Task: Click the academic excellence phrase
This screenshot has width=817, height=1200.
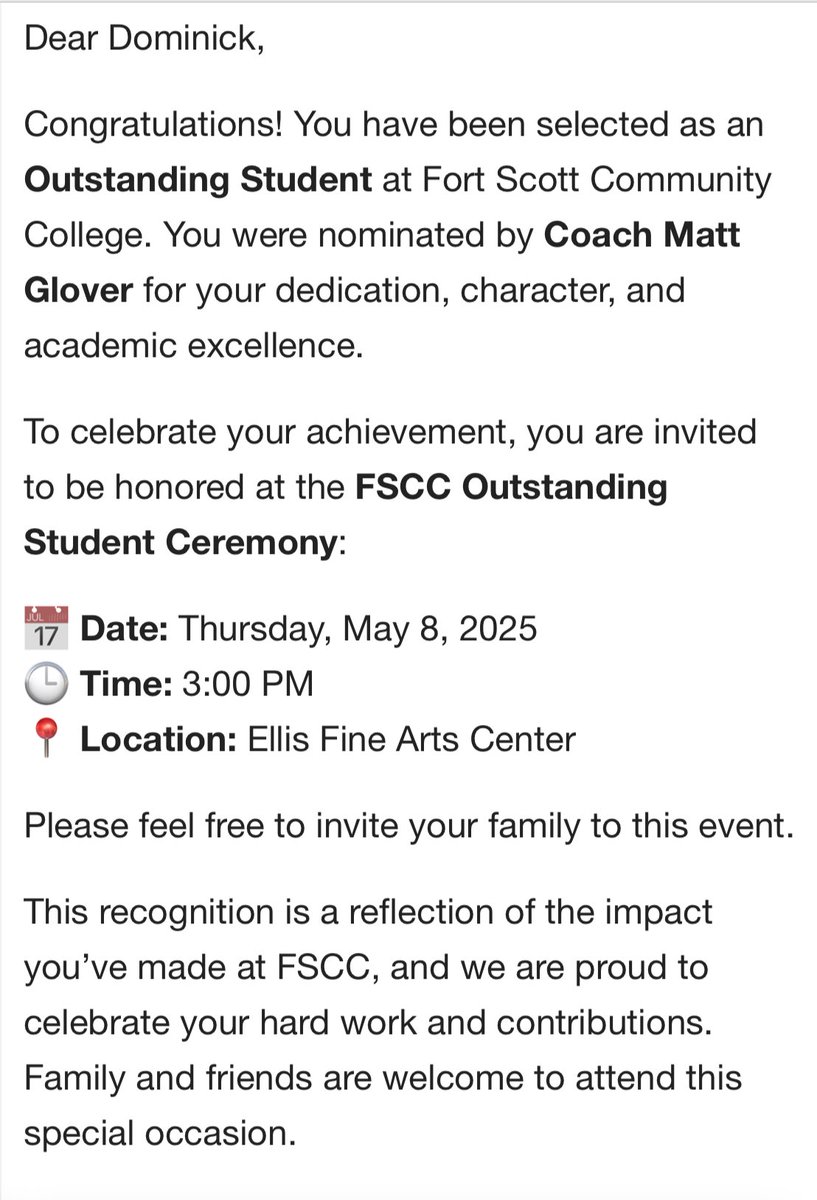Action: (190, 348)
